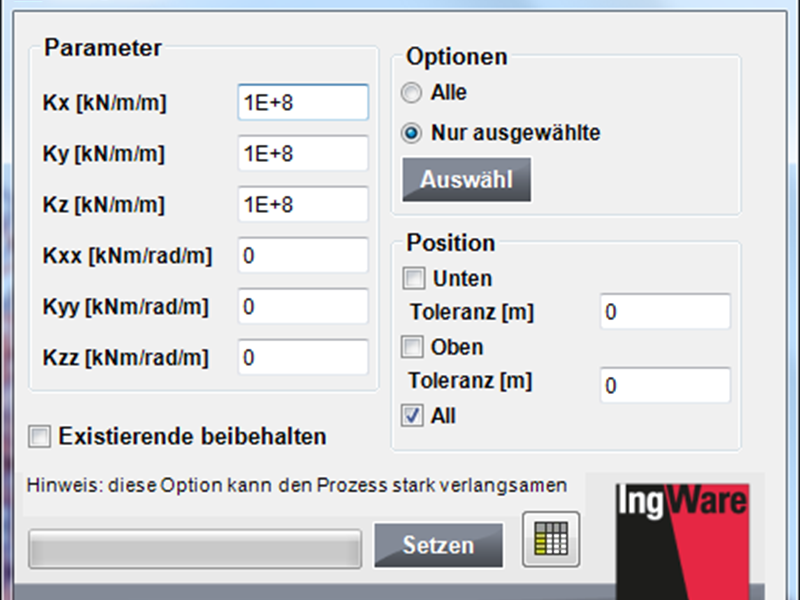This screenshot has height=600, width=800.
Task: Click the Kx stiffness input field
Action: (303, 102)
